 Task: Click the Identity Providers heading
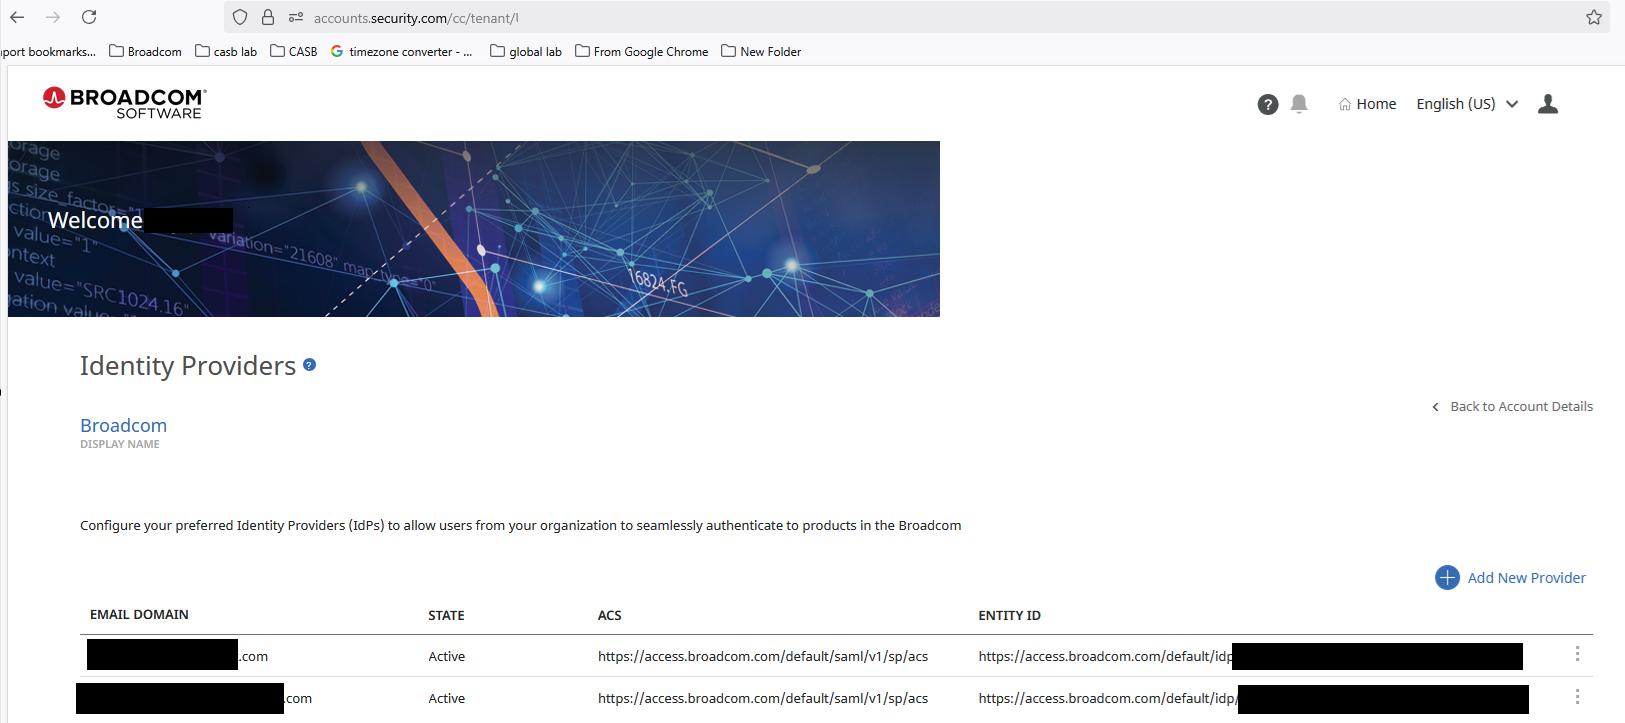(188, 366)
